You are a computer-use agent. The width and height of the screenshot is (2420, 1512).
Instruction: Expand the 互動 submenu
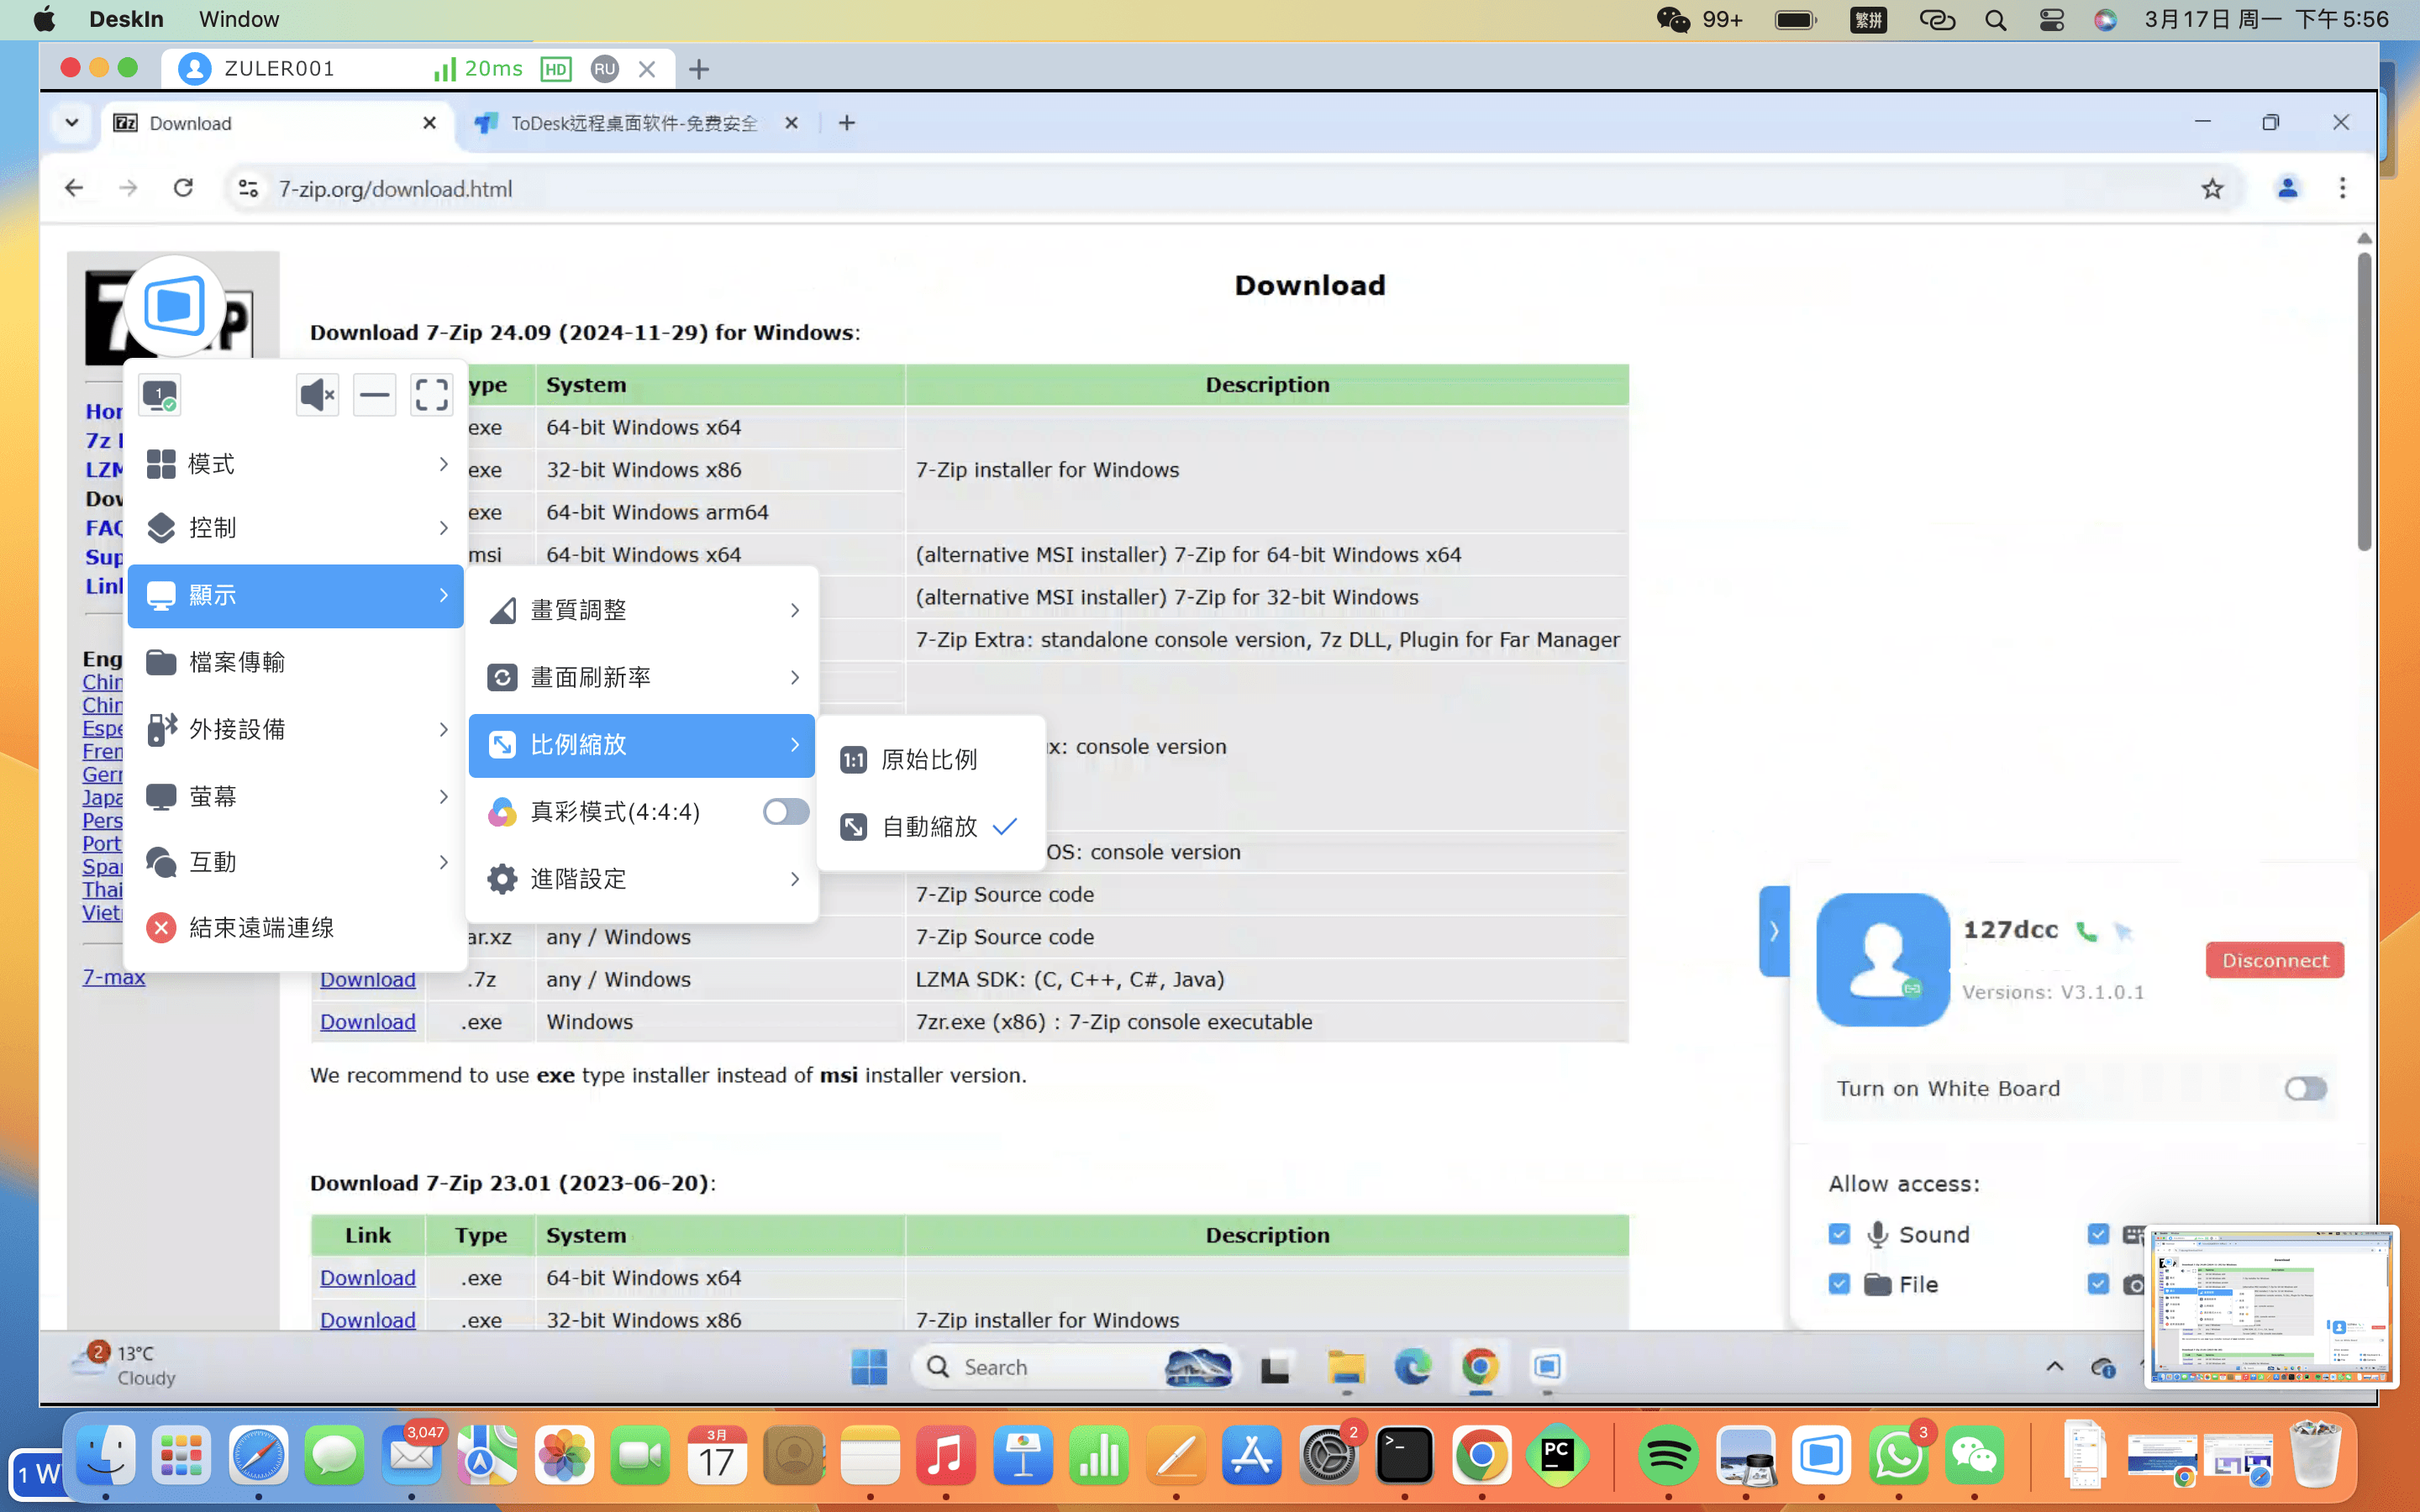click(296, 862)
